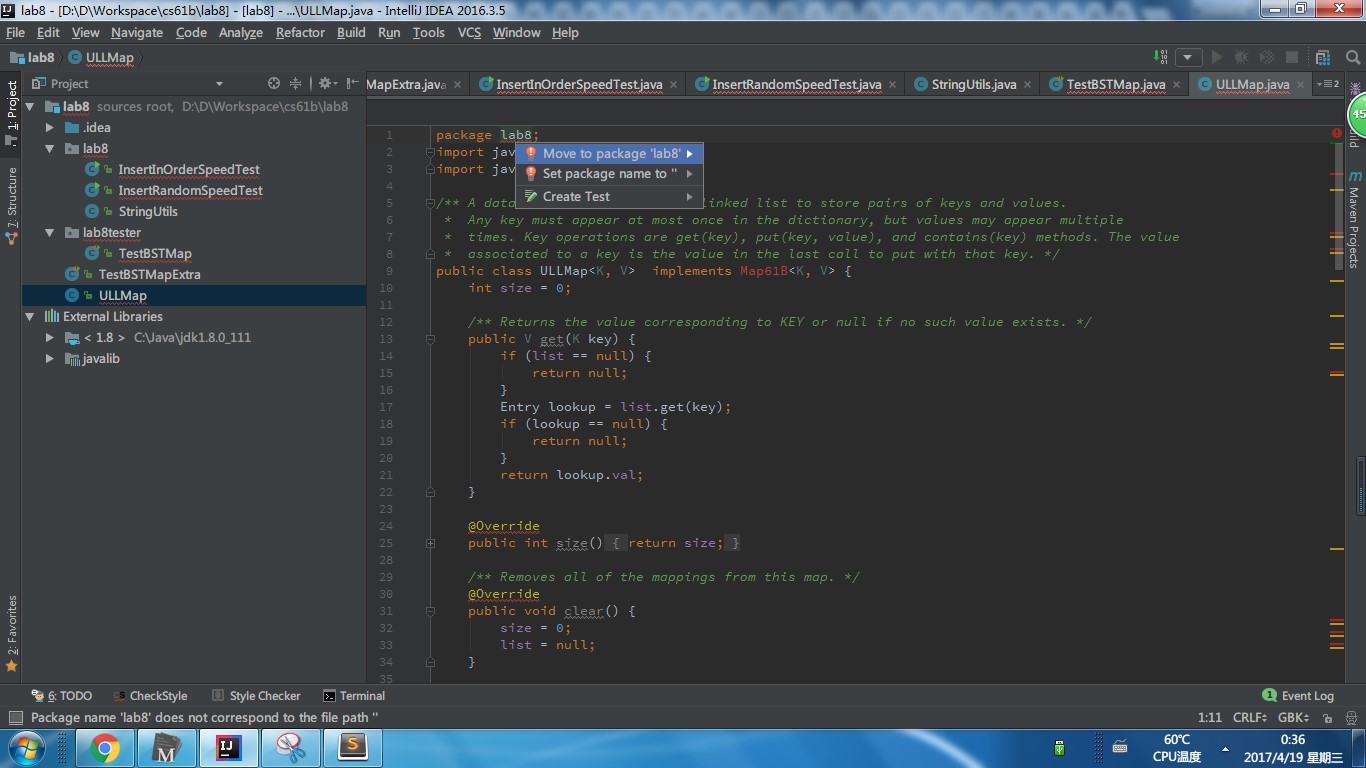Select InsertInOrderSpeedTest in project tree
1366x768 pixels.
(188, 170)
